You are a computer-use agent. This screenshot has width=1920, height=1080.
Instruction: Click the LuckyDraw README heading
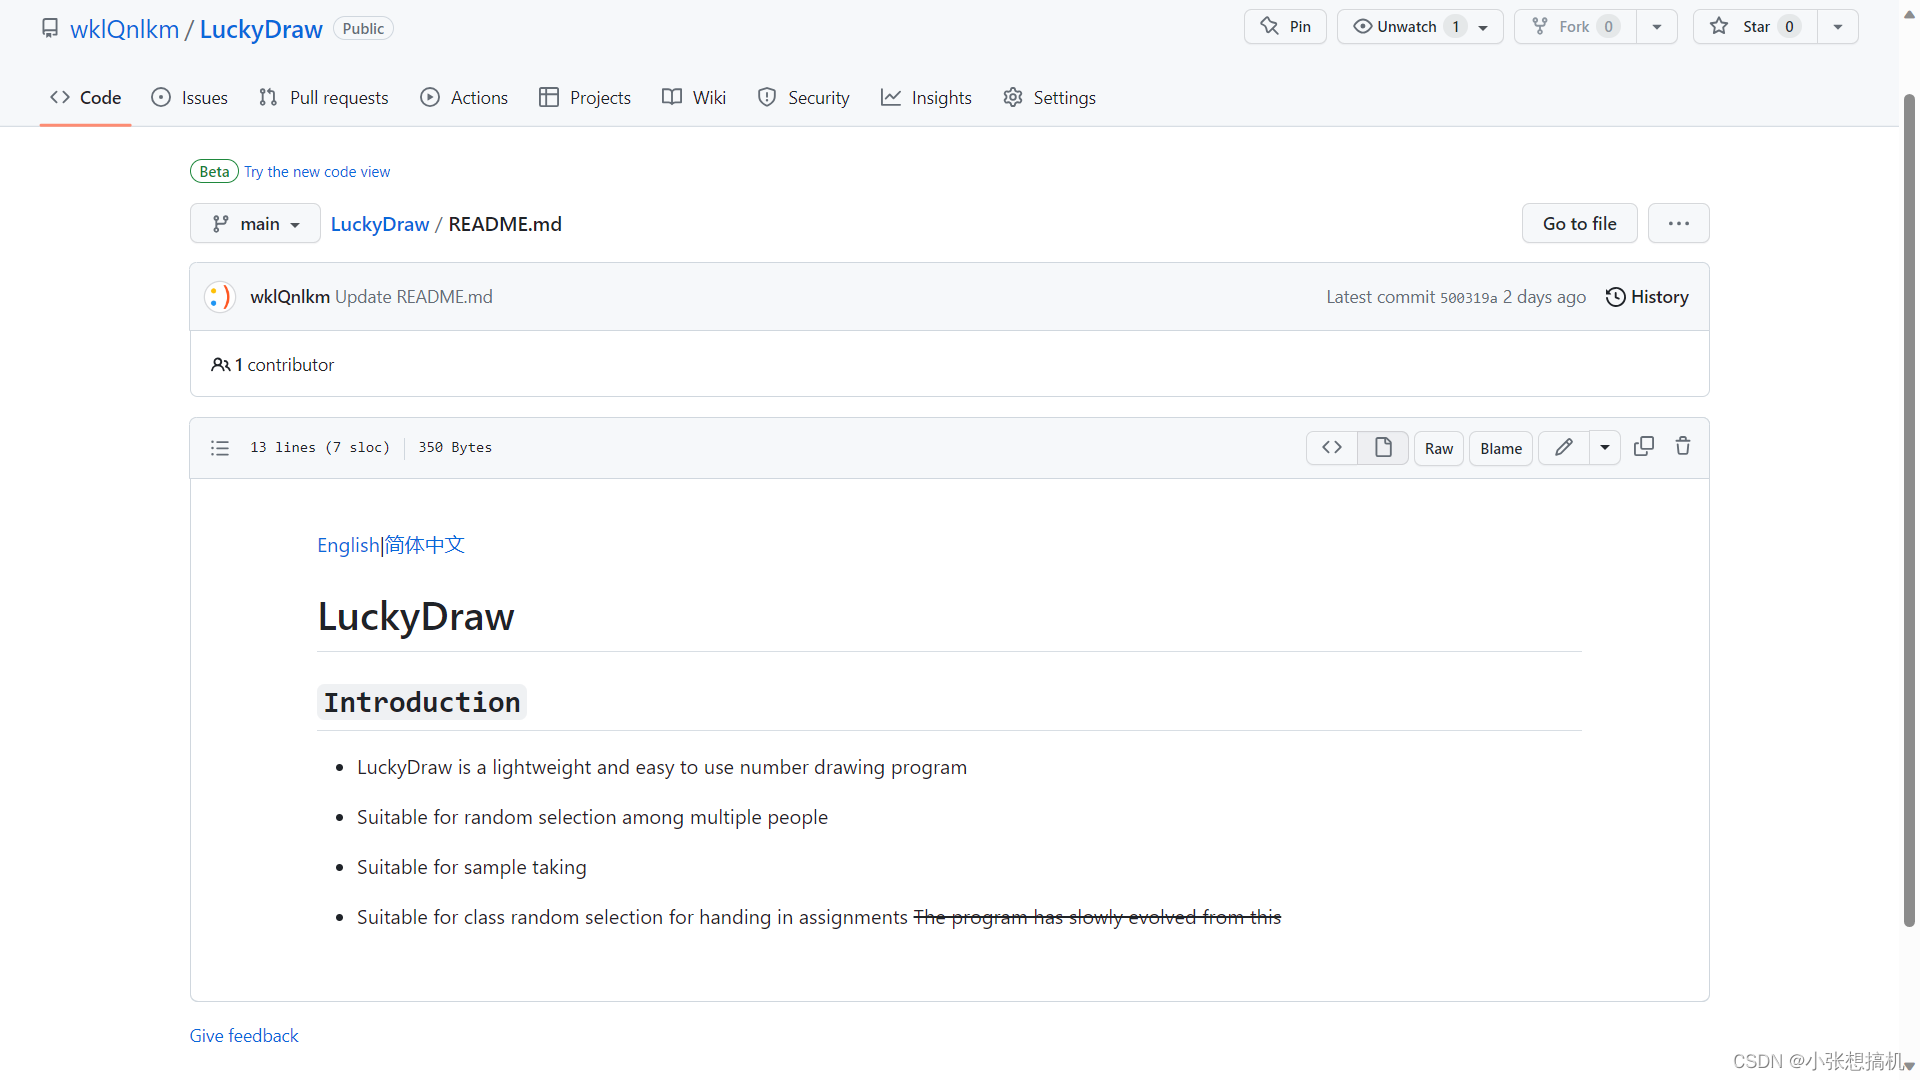point(416,616)
